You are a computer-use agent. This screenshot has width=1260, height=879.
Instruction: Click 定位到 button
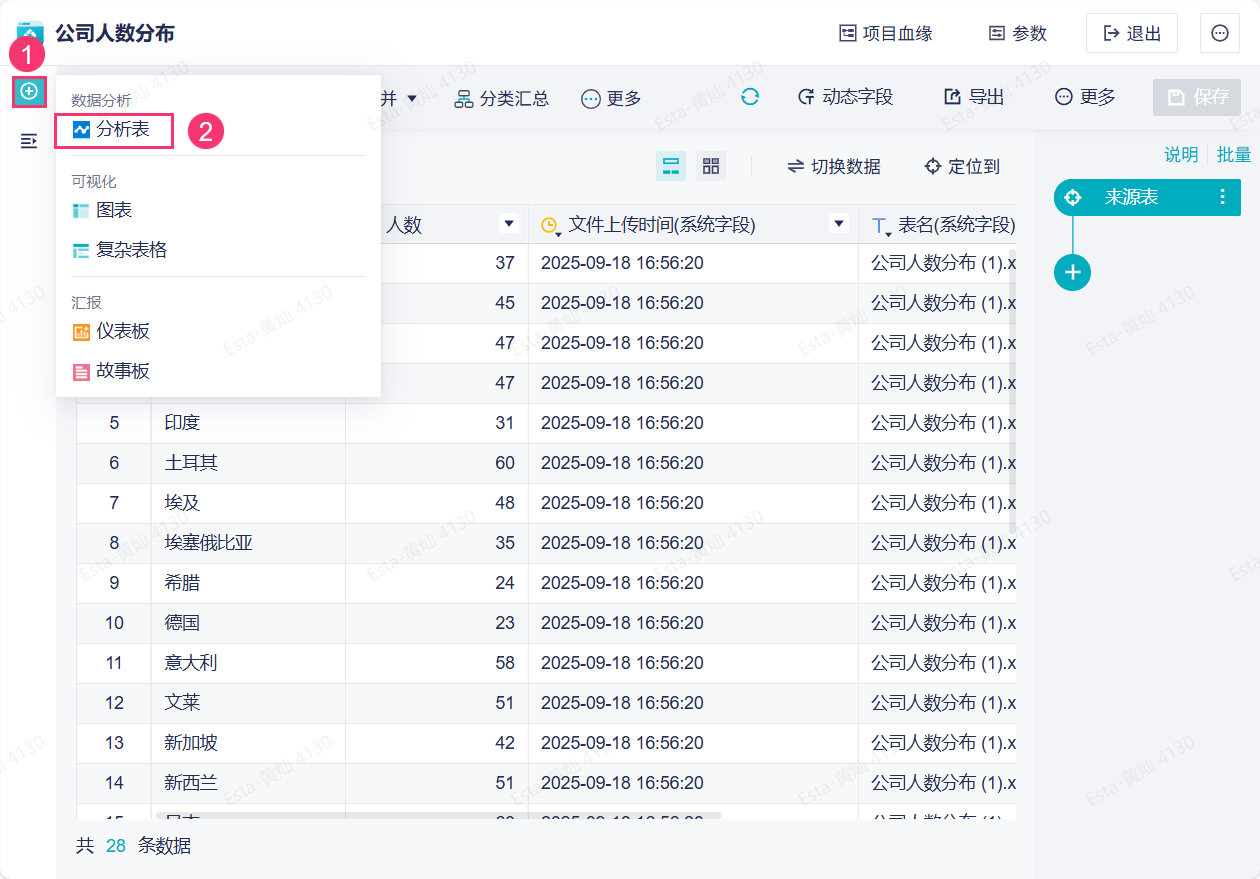point(962,166)
